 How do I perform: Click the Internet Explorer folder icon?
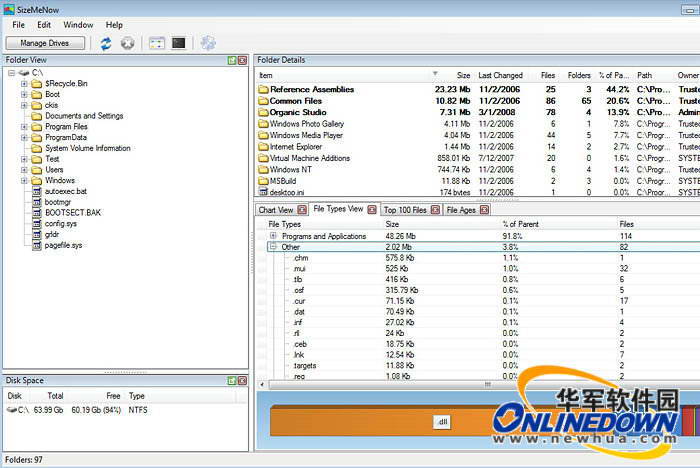[263, 147]
